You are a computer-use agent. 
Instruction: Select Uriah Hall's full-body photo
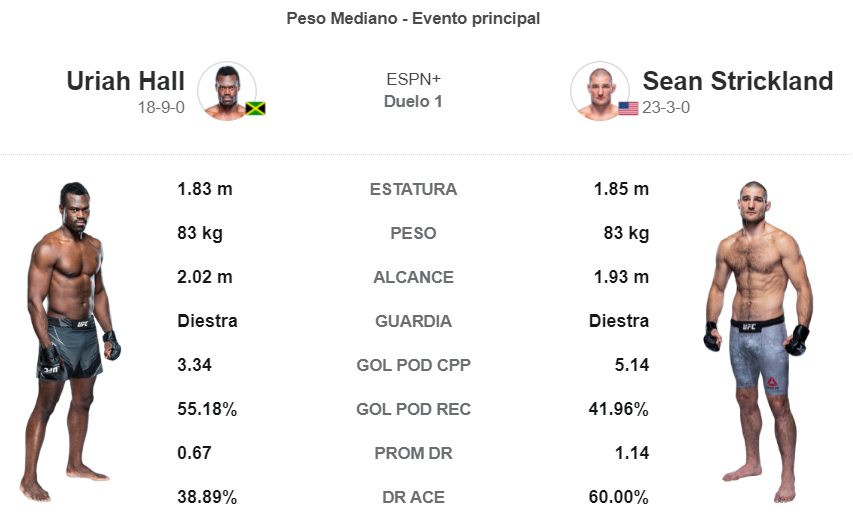click(70, 342)
